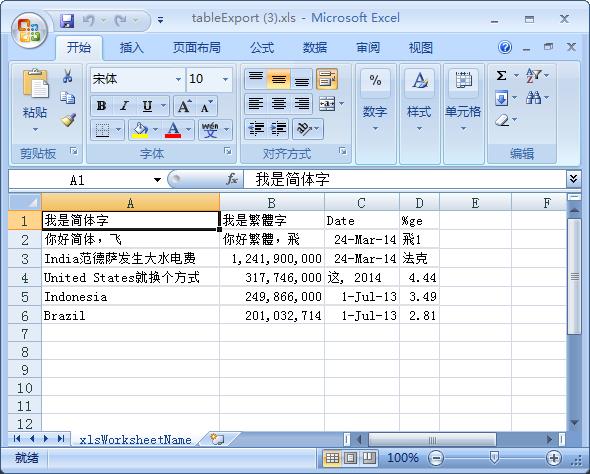Align text to the right
The image size is (590, 474).
pyautogui.click(x=302, y=103)
